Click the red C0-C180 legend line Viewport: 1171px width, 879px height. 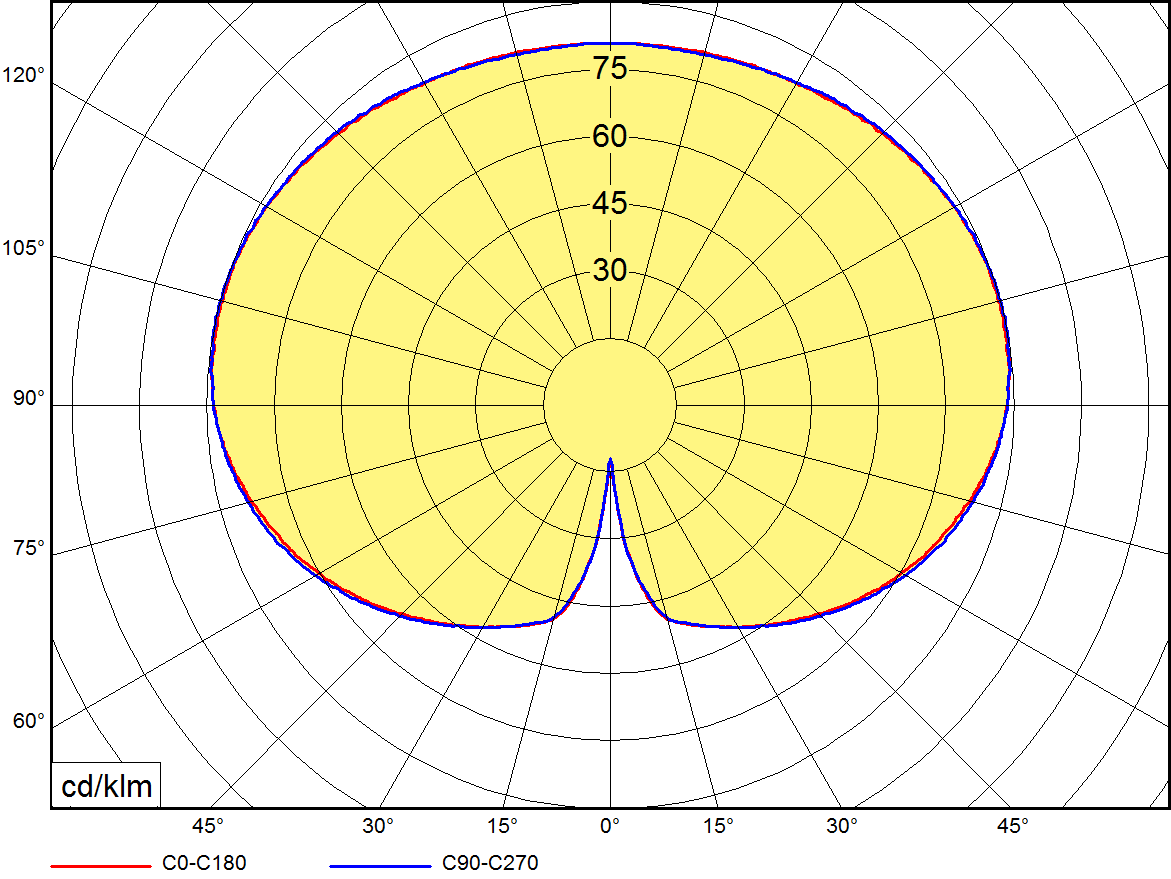tap(100, 863)
